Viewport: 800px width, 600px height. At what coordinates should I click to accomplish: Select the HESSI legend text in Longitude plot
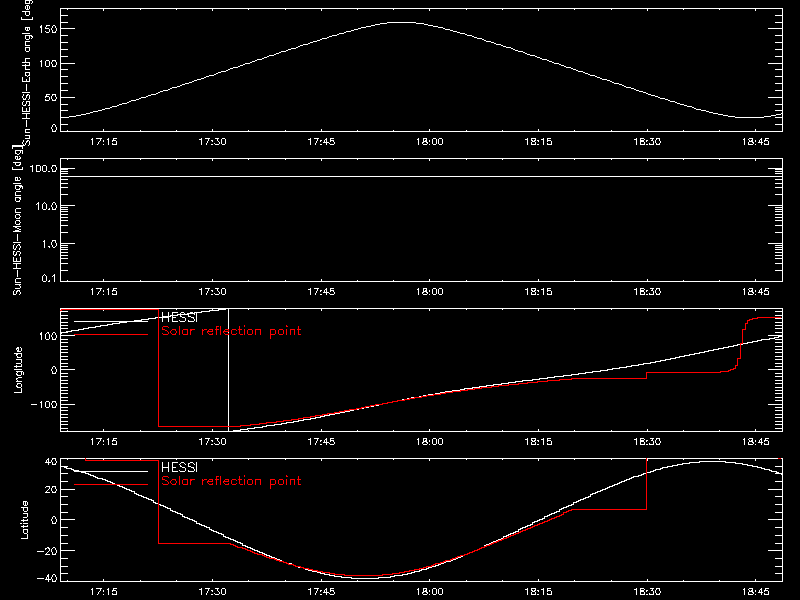[x=179, y=317]
